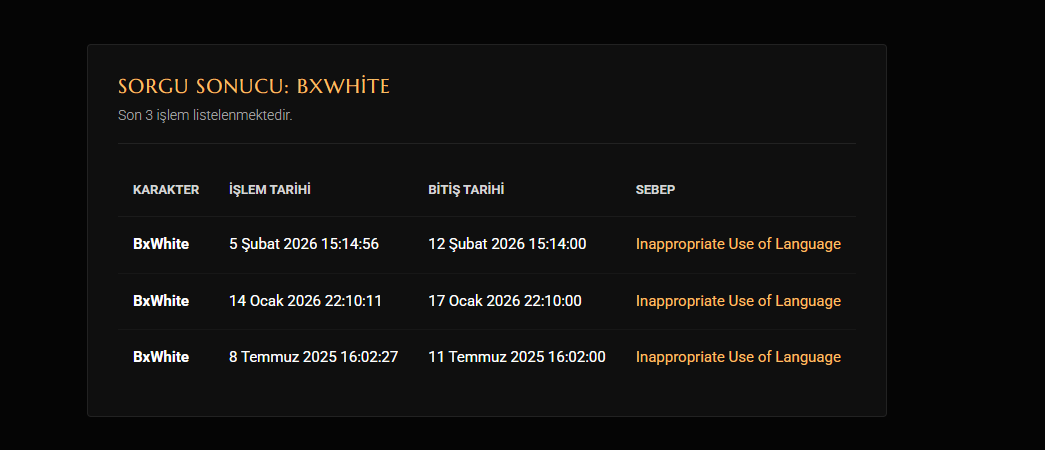Click the 17 Ocak 2026 22:10:00 end date
This screenshot has height=450, width=1045.
[505, 301]
